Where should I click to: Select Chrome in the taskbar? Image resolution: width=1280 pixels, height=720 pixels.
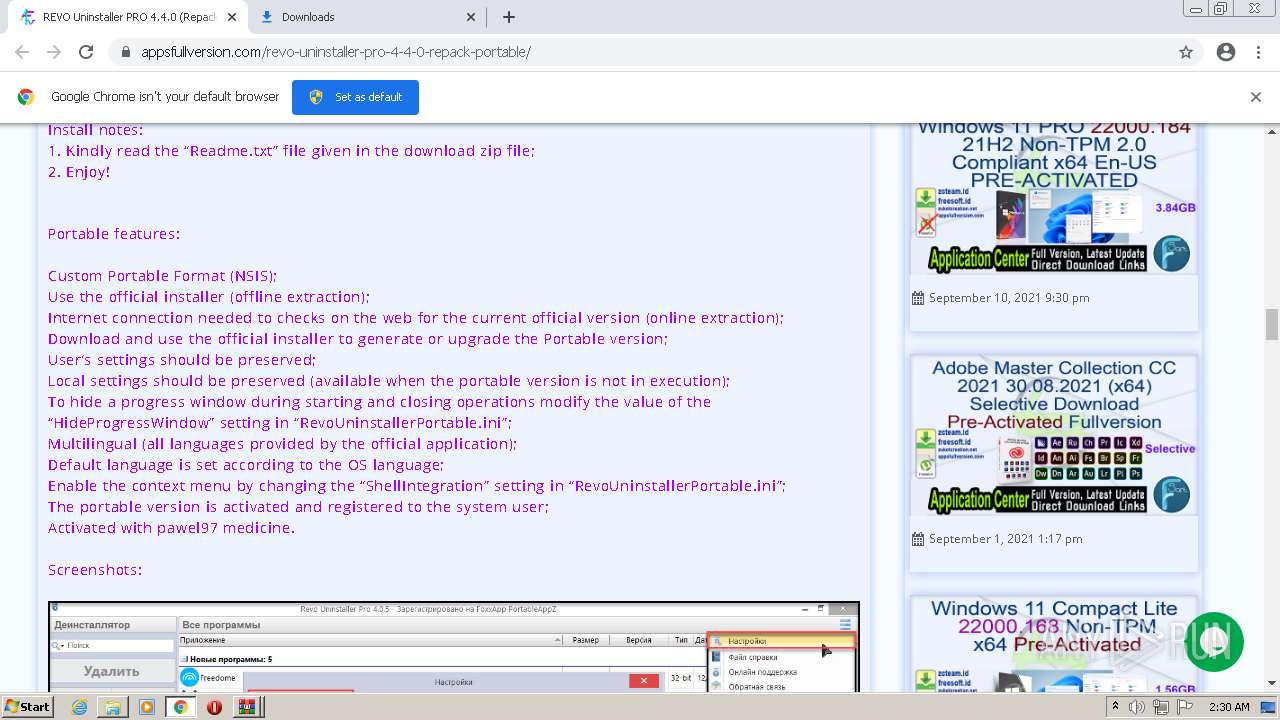tap(181, 707)
